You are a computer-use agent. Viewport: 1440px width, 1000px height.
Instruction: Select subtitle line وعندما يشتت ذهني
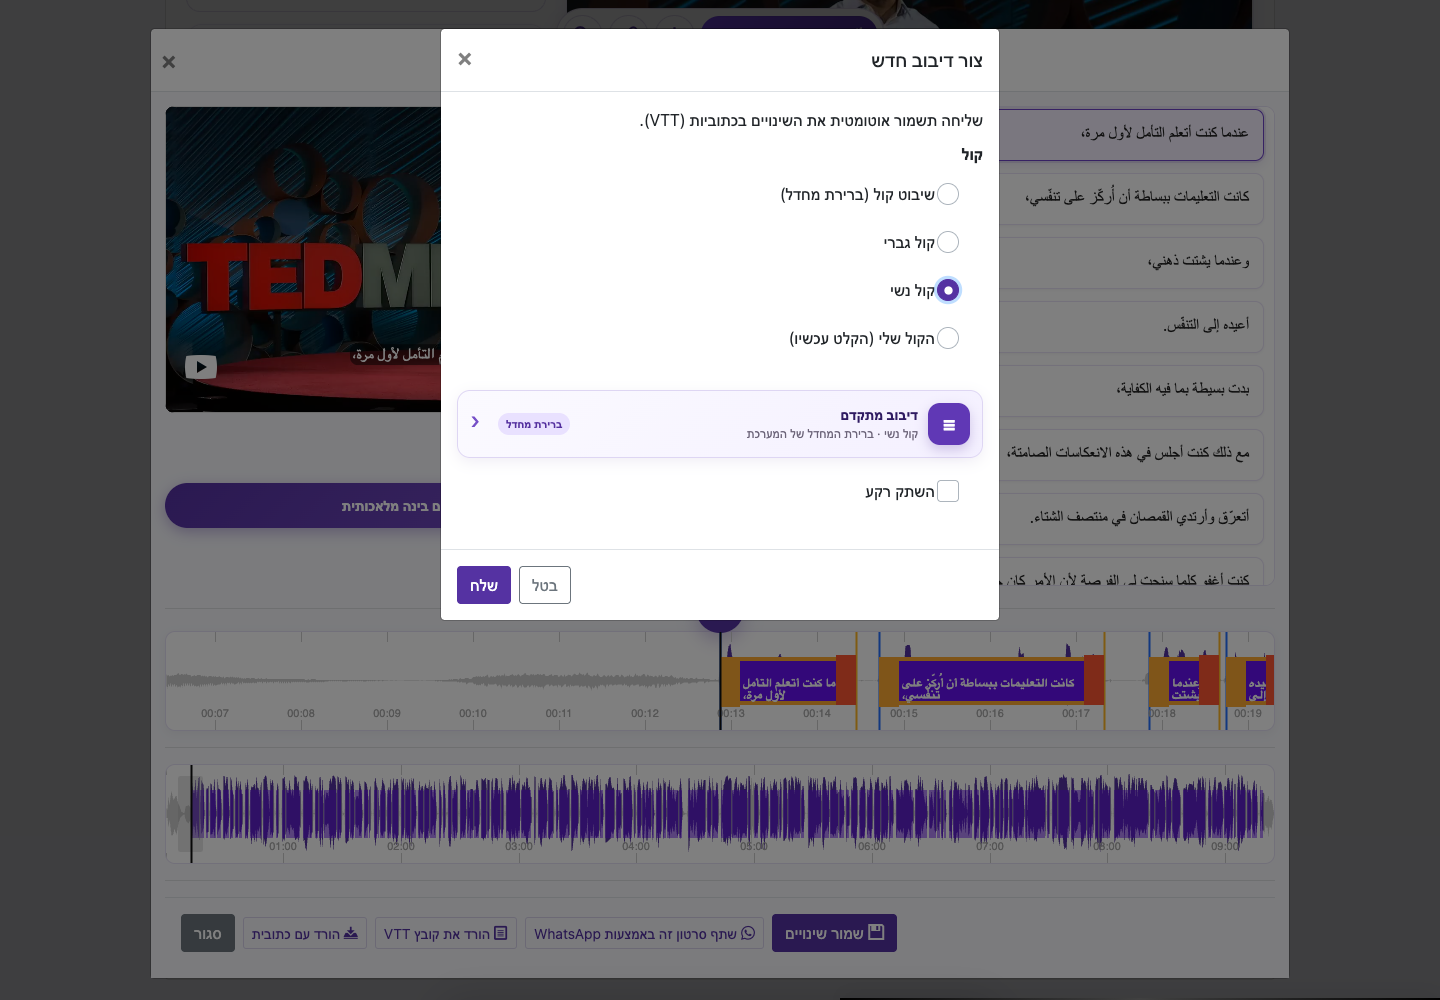[x=1131, y=262]
